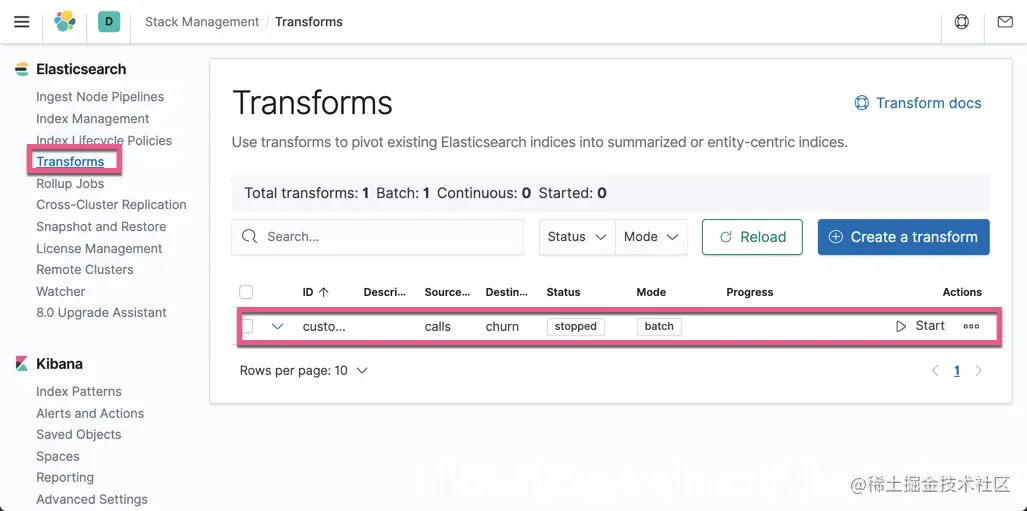Open the hamburger navigation menu
The image size is (1027, 511).
click(21, 21)
